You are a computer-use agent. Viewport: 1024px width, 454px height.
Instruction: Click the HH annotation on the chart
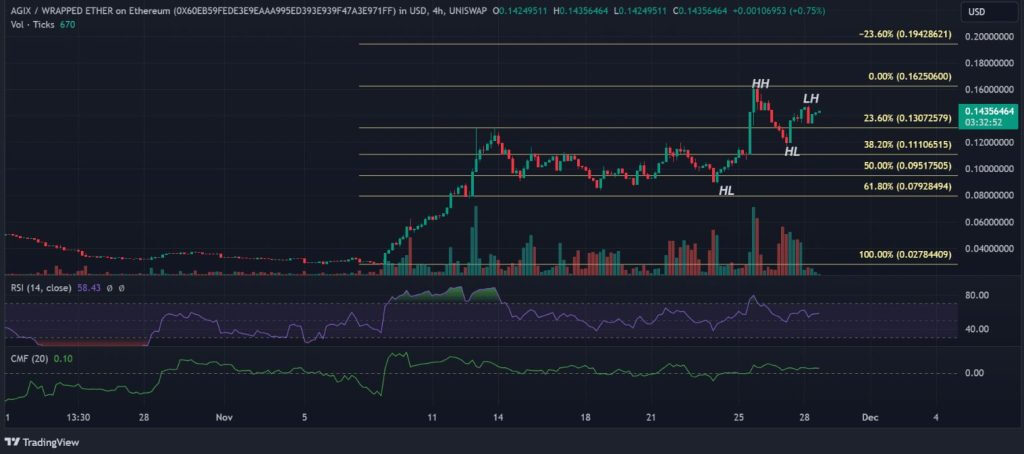coord(760,81)
